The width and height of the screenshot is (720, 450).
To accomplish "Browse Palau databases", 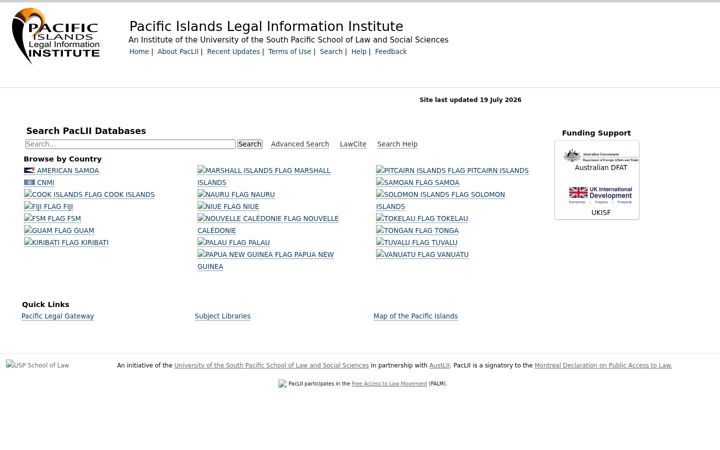I will (234, 242).
